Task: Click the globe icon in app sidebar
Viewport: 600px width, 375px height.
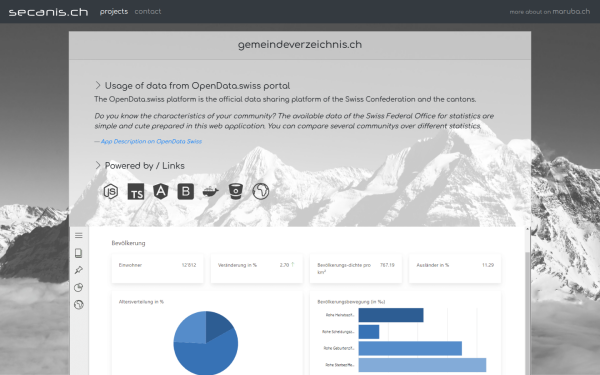Action: [x=78, y=305]
